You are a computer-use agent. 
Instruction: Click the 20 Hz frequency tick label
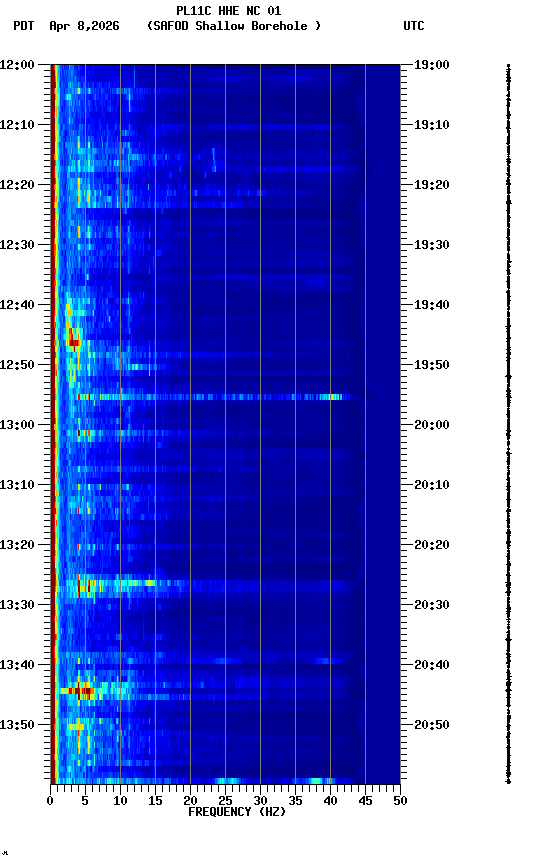click(x=190, y=802)
